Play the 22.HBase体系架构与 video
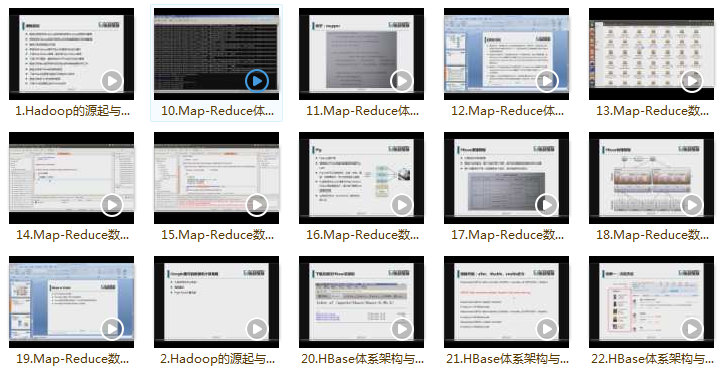 692,329
